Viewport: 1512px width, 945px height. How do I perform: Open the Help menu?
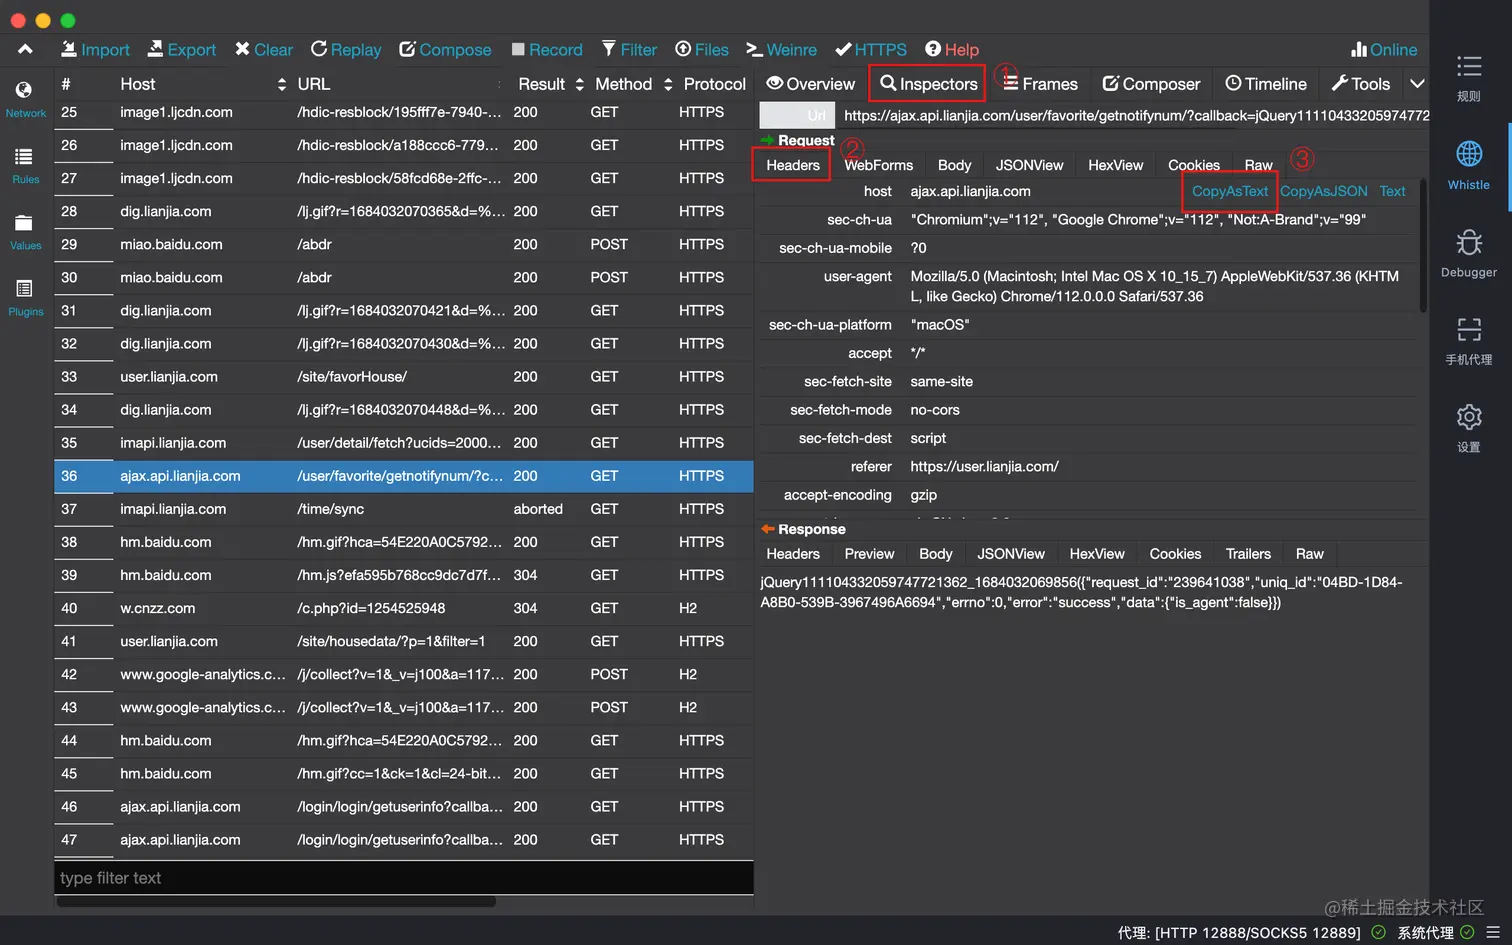(x=952, y=49)
